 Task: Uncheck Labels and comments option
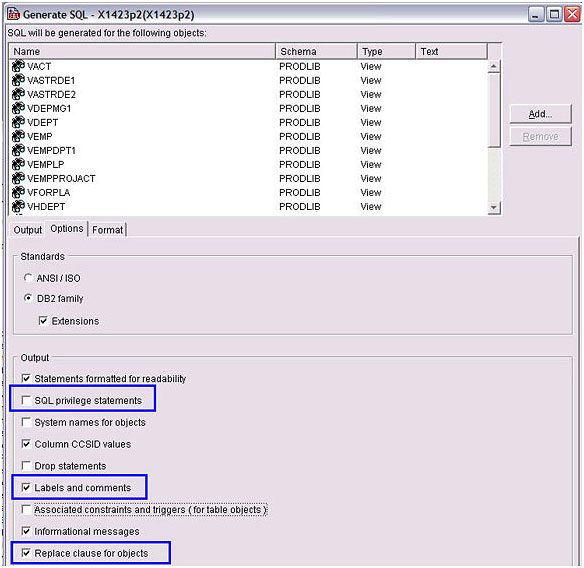click(26, 487)
